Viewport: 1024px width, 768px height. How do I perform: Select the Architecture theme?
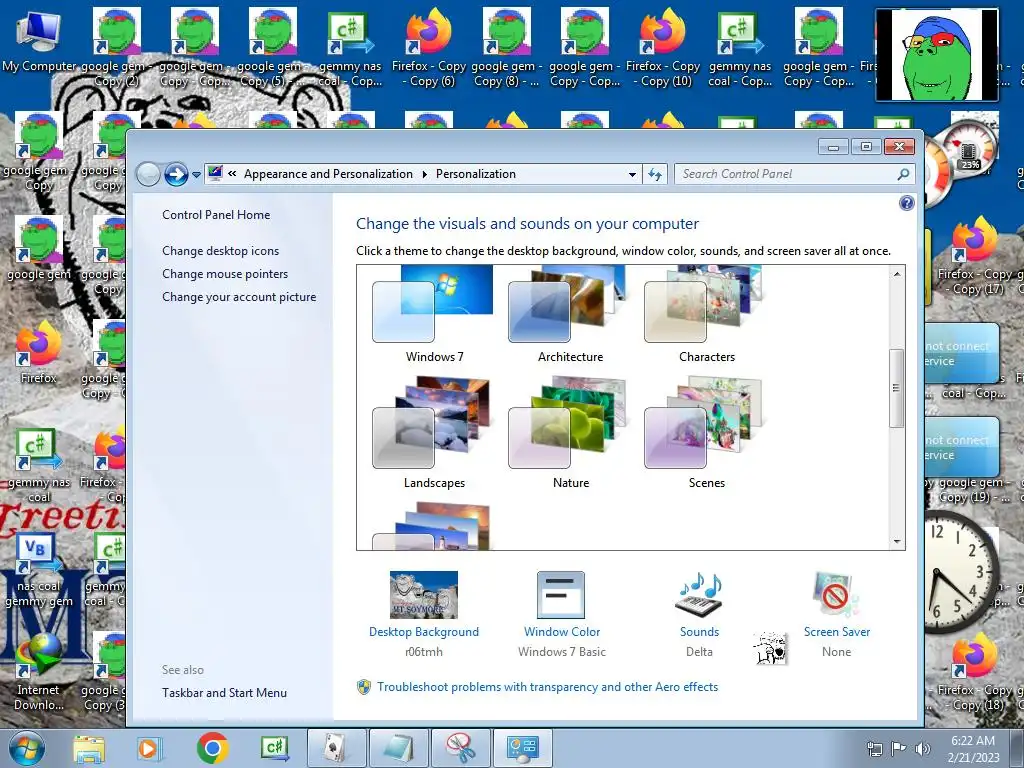[570, 314]
